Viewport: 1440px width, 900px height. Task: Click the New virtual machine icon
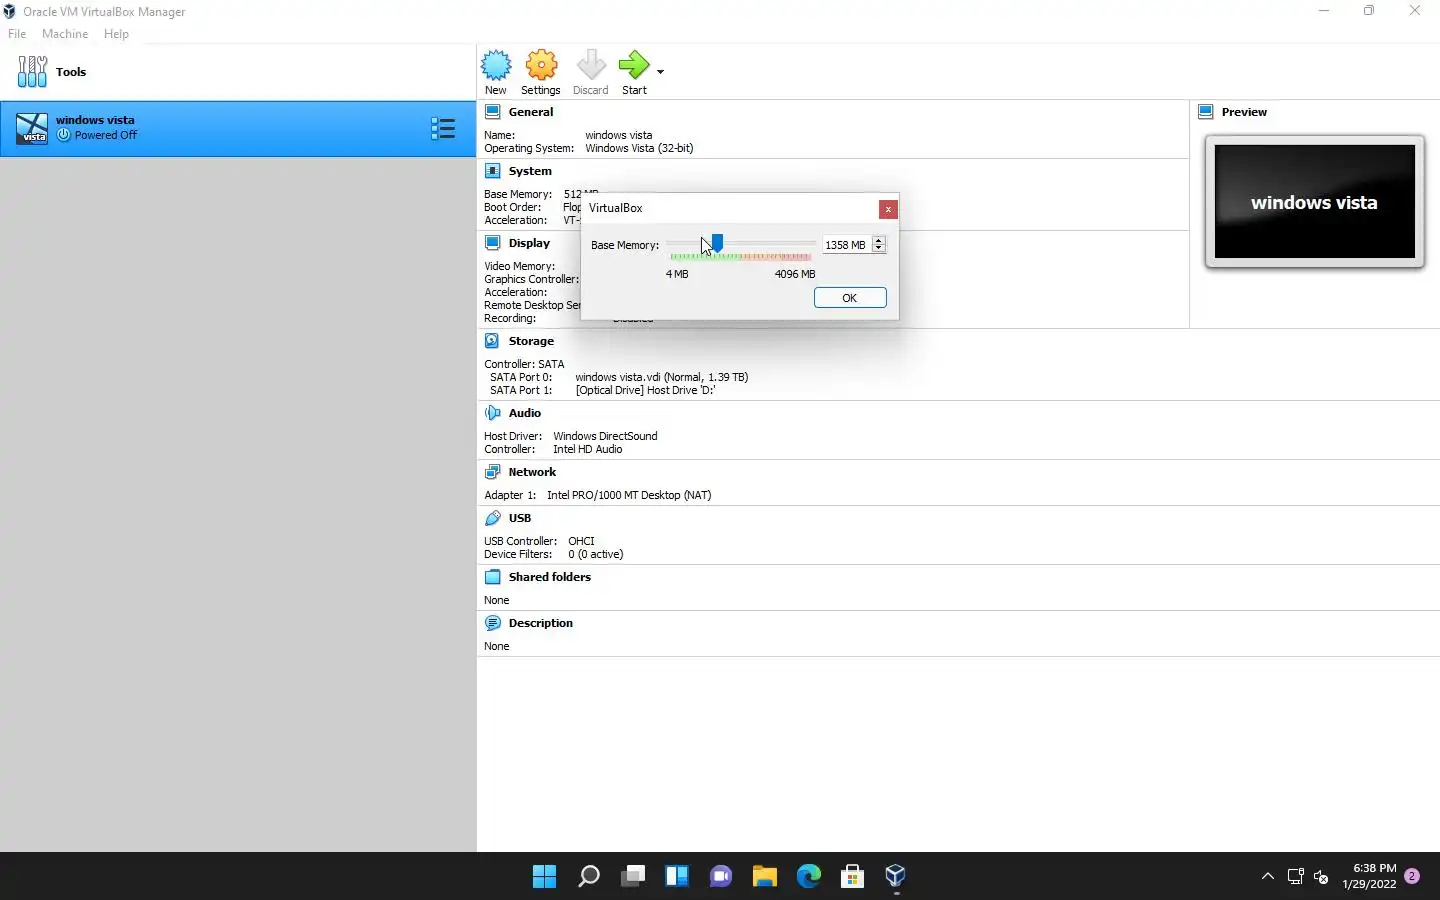[x=496, y=65]
